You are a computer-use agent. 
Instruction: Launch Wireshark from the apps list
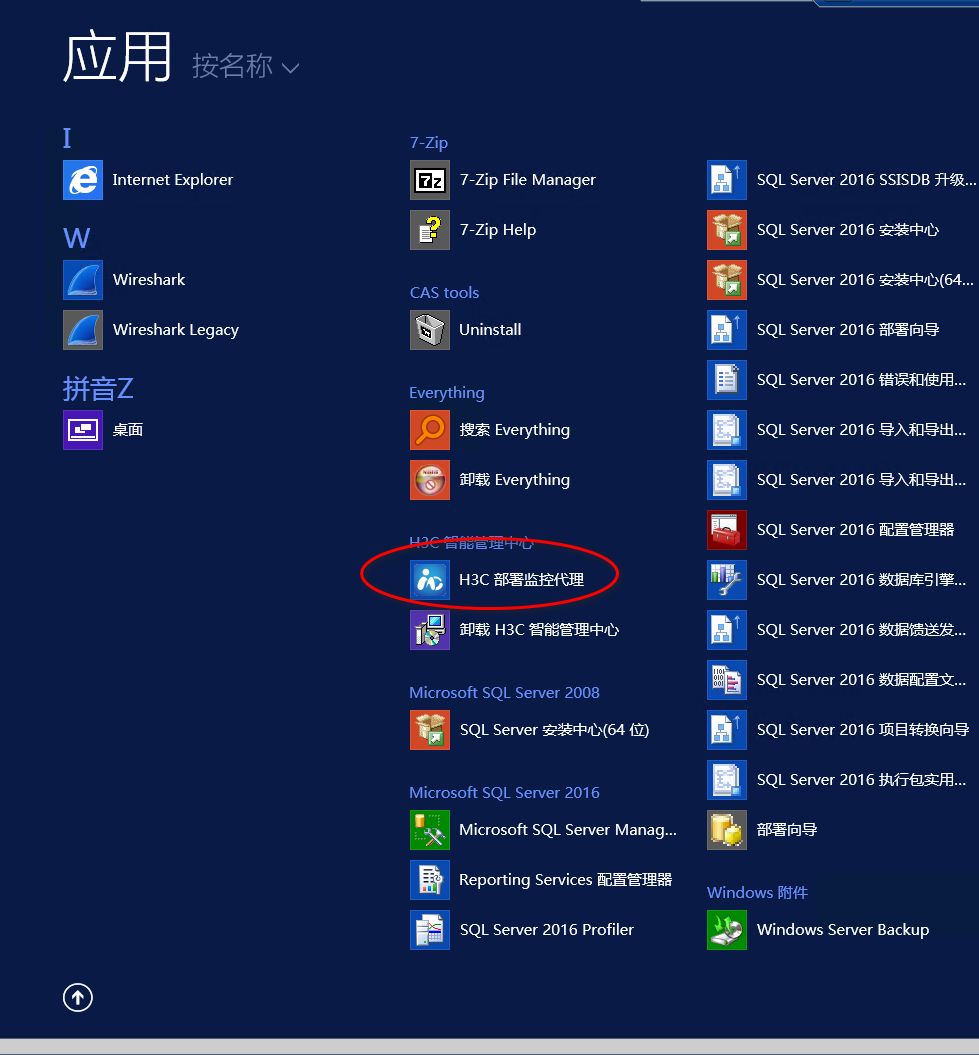[83, 280]
